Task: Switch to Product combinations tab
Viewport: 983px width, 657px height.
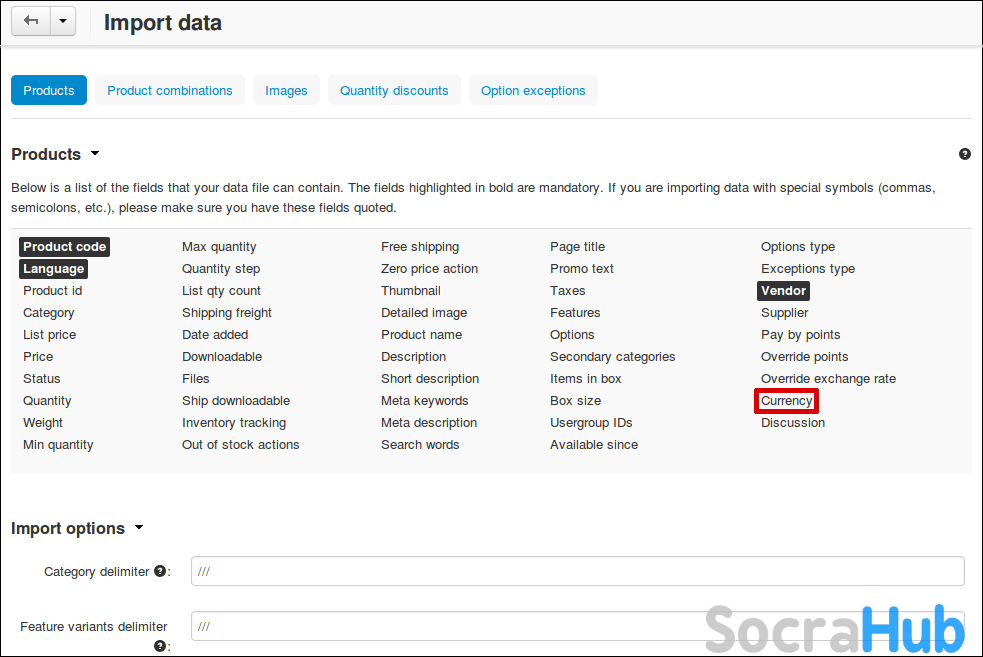Action: (x=170, y=90)
